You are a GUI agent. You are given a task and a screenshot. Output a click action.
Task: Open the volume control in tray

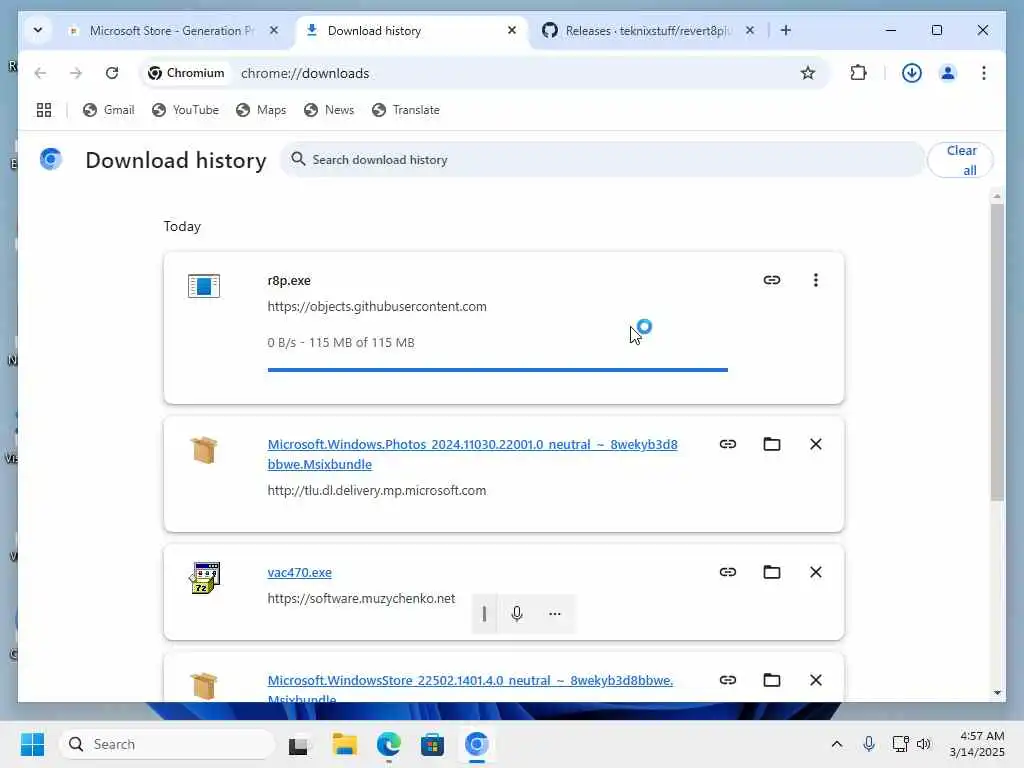click(923, 744)
